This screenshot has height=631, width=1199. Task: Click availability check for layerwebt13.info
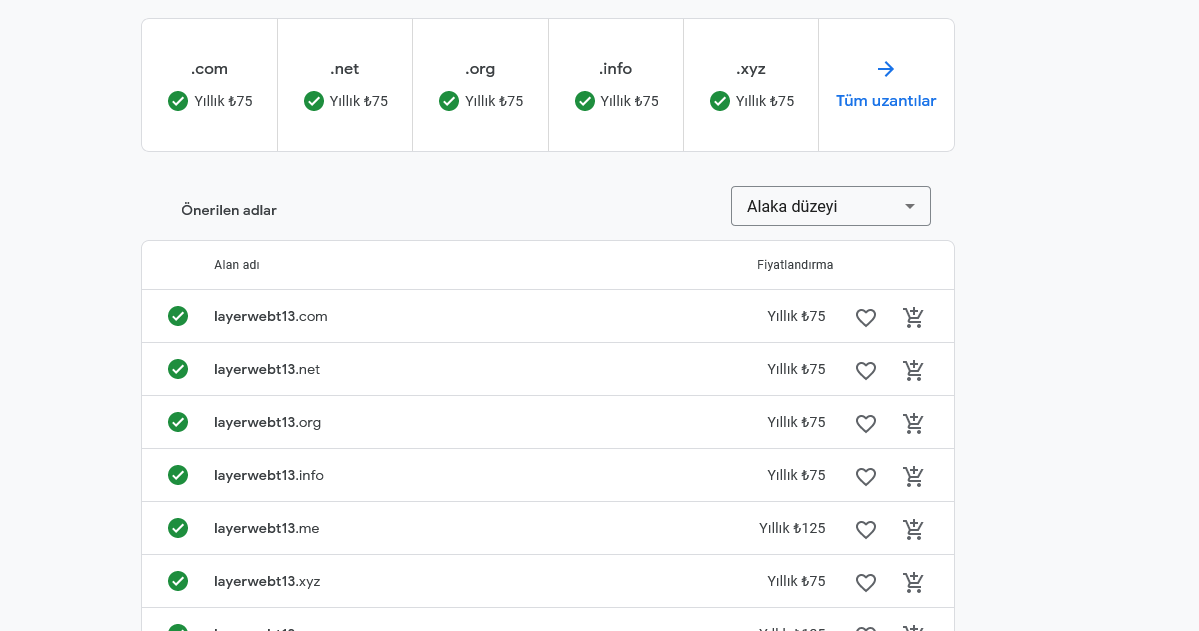178,475
